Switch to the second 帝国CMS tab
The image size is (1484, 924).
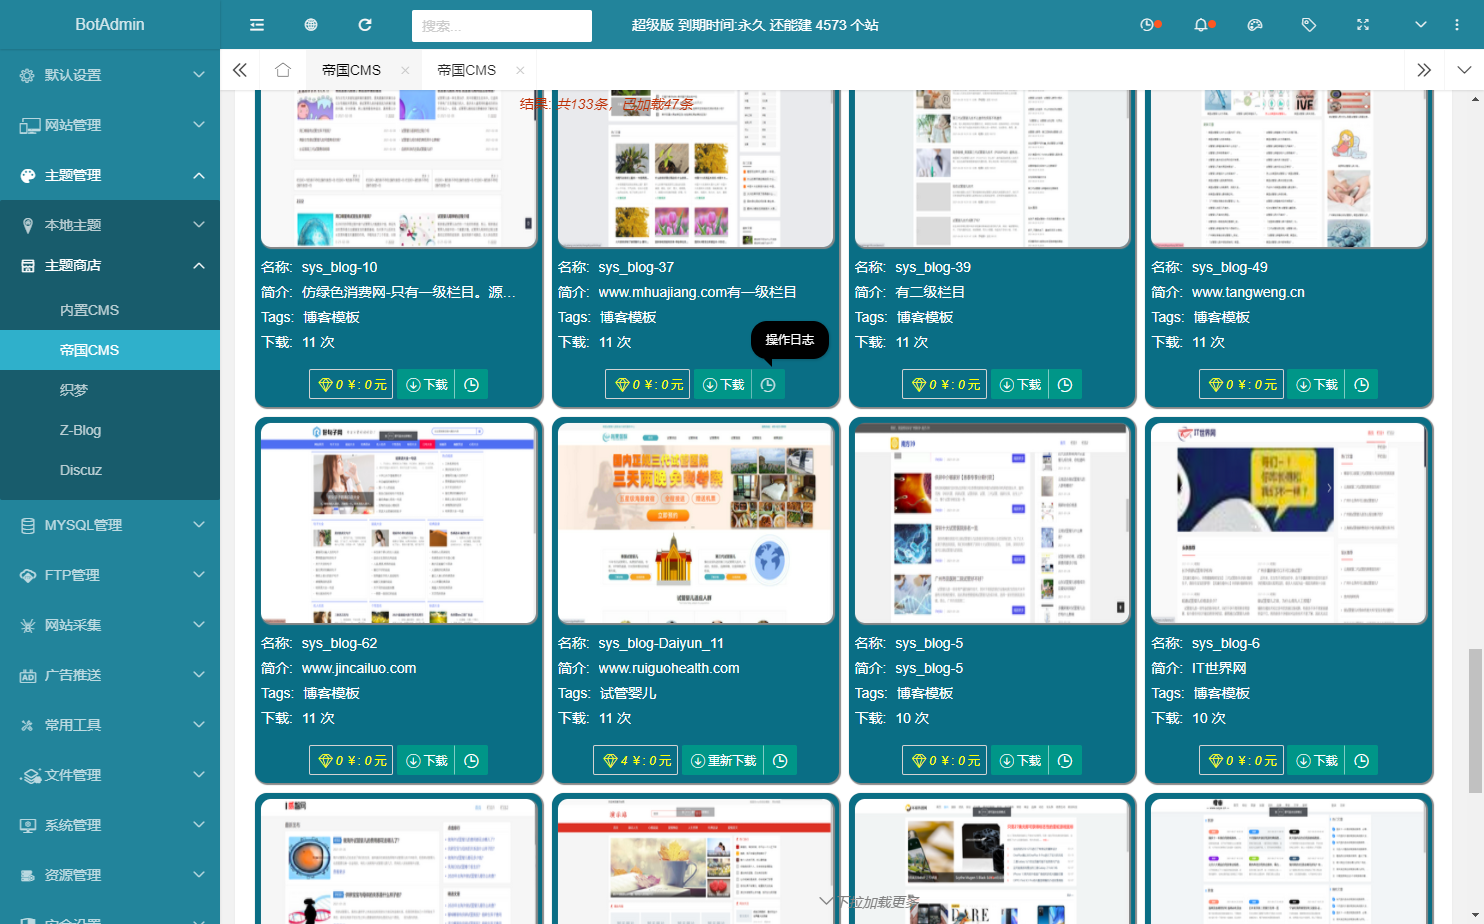tap(466, 70)
